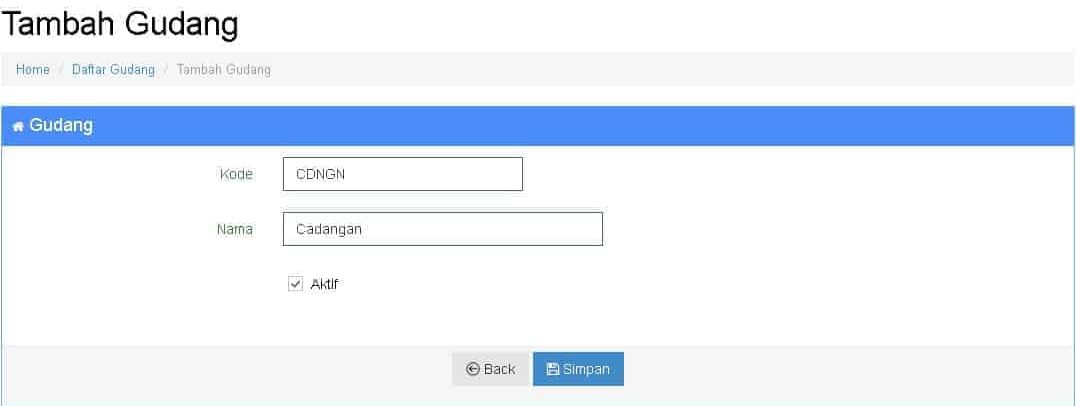Select the Tambah Gudang breadcrumb item
This screenshot has height=406, width=1076.
coord(224,70)
